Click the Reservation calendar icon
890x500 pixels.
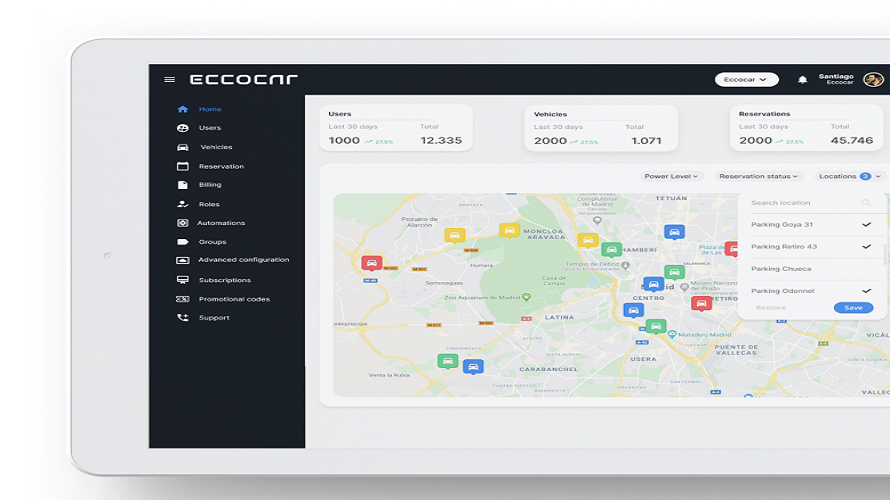(182, 166)
